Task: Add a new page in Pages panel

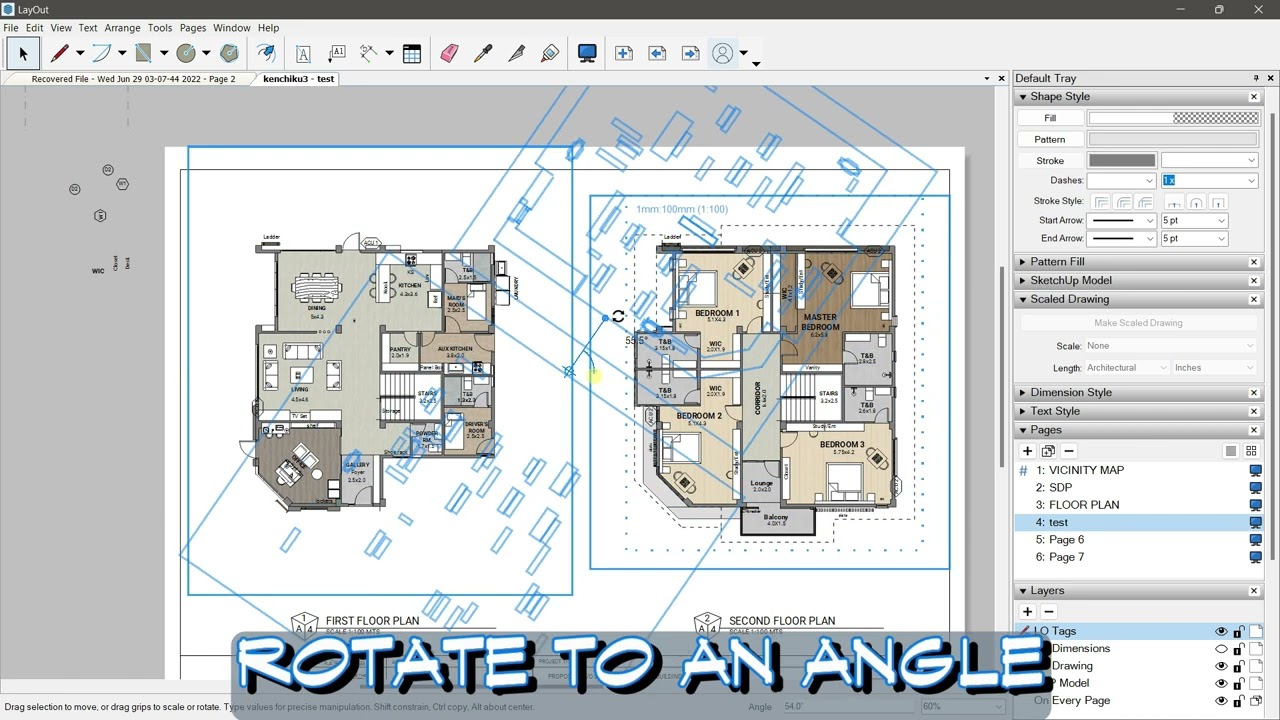Action: 1027,451
